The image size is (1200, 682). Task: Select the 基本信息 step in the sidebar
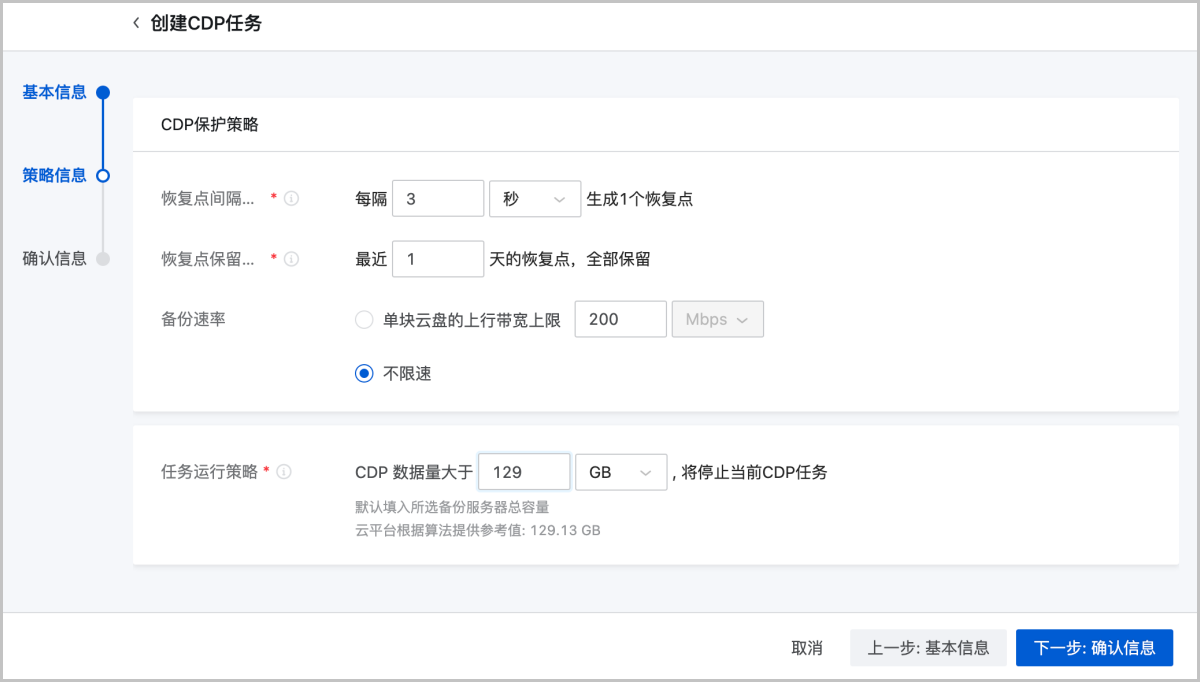(54, 91)
